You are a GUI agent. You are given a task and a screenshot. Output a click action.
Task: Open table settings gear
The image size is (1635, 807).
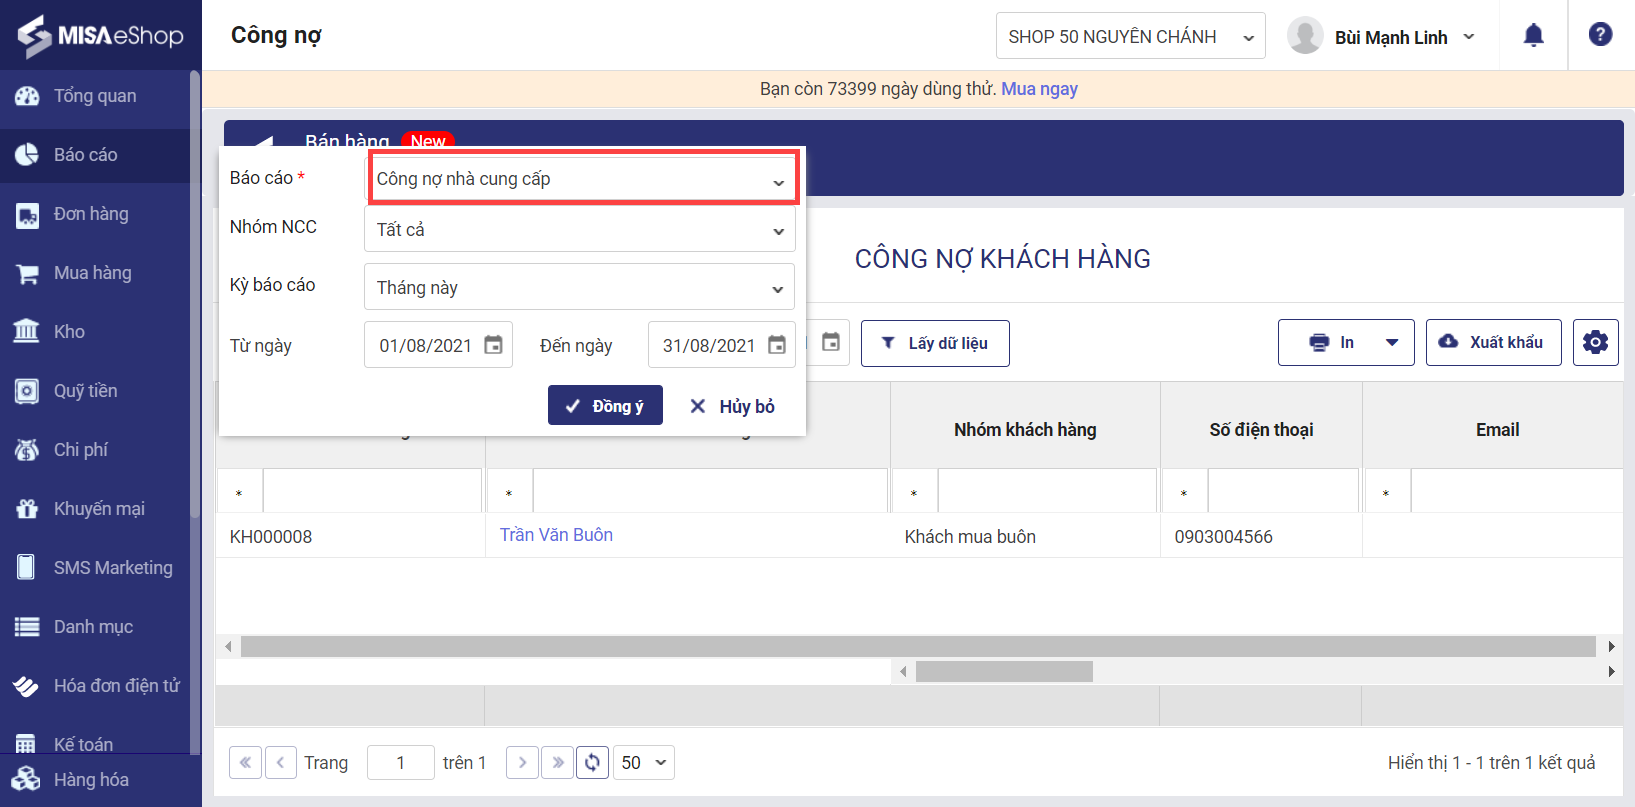pos(1596,343)
